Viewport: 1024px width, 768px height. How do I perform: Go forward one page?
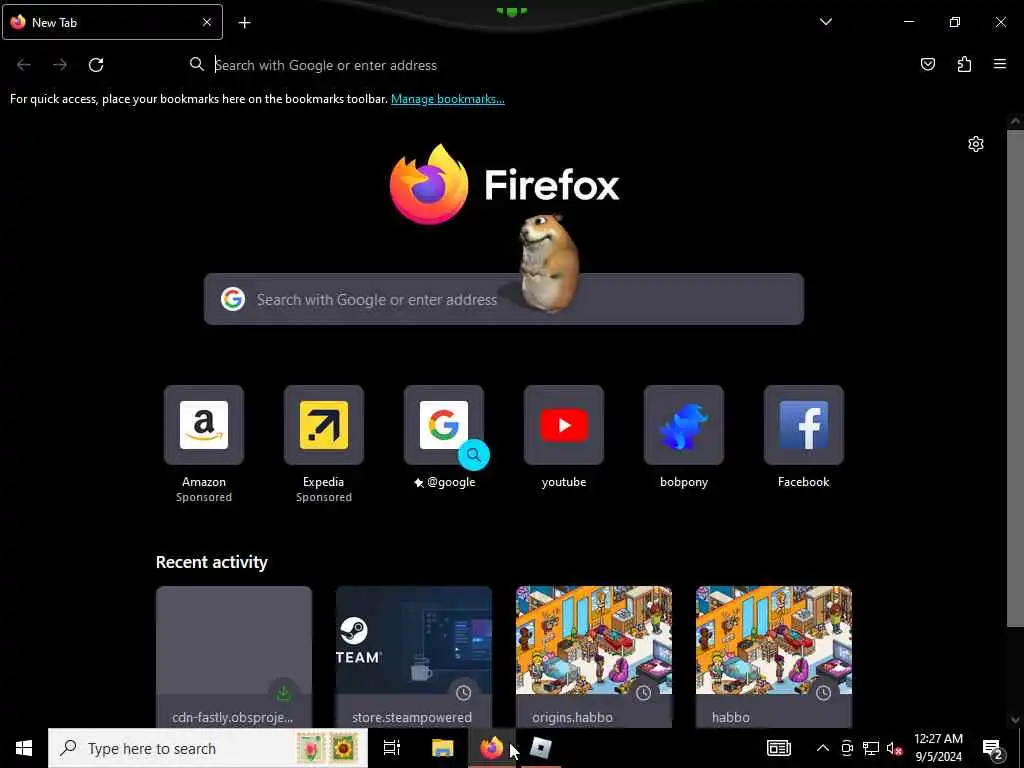pos(60,65)
